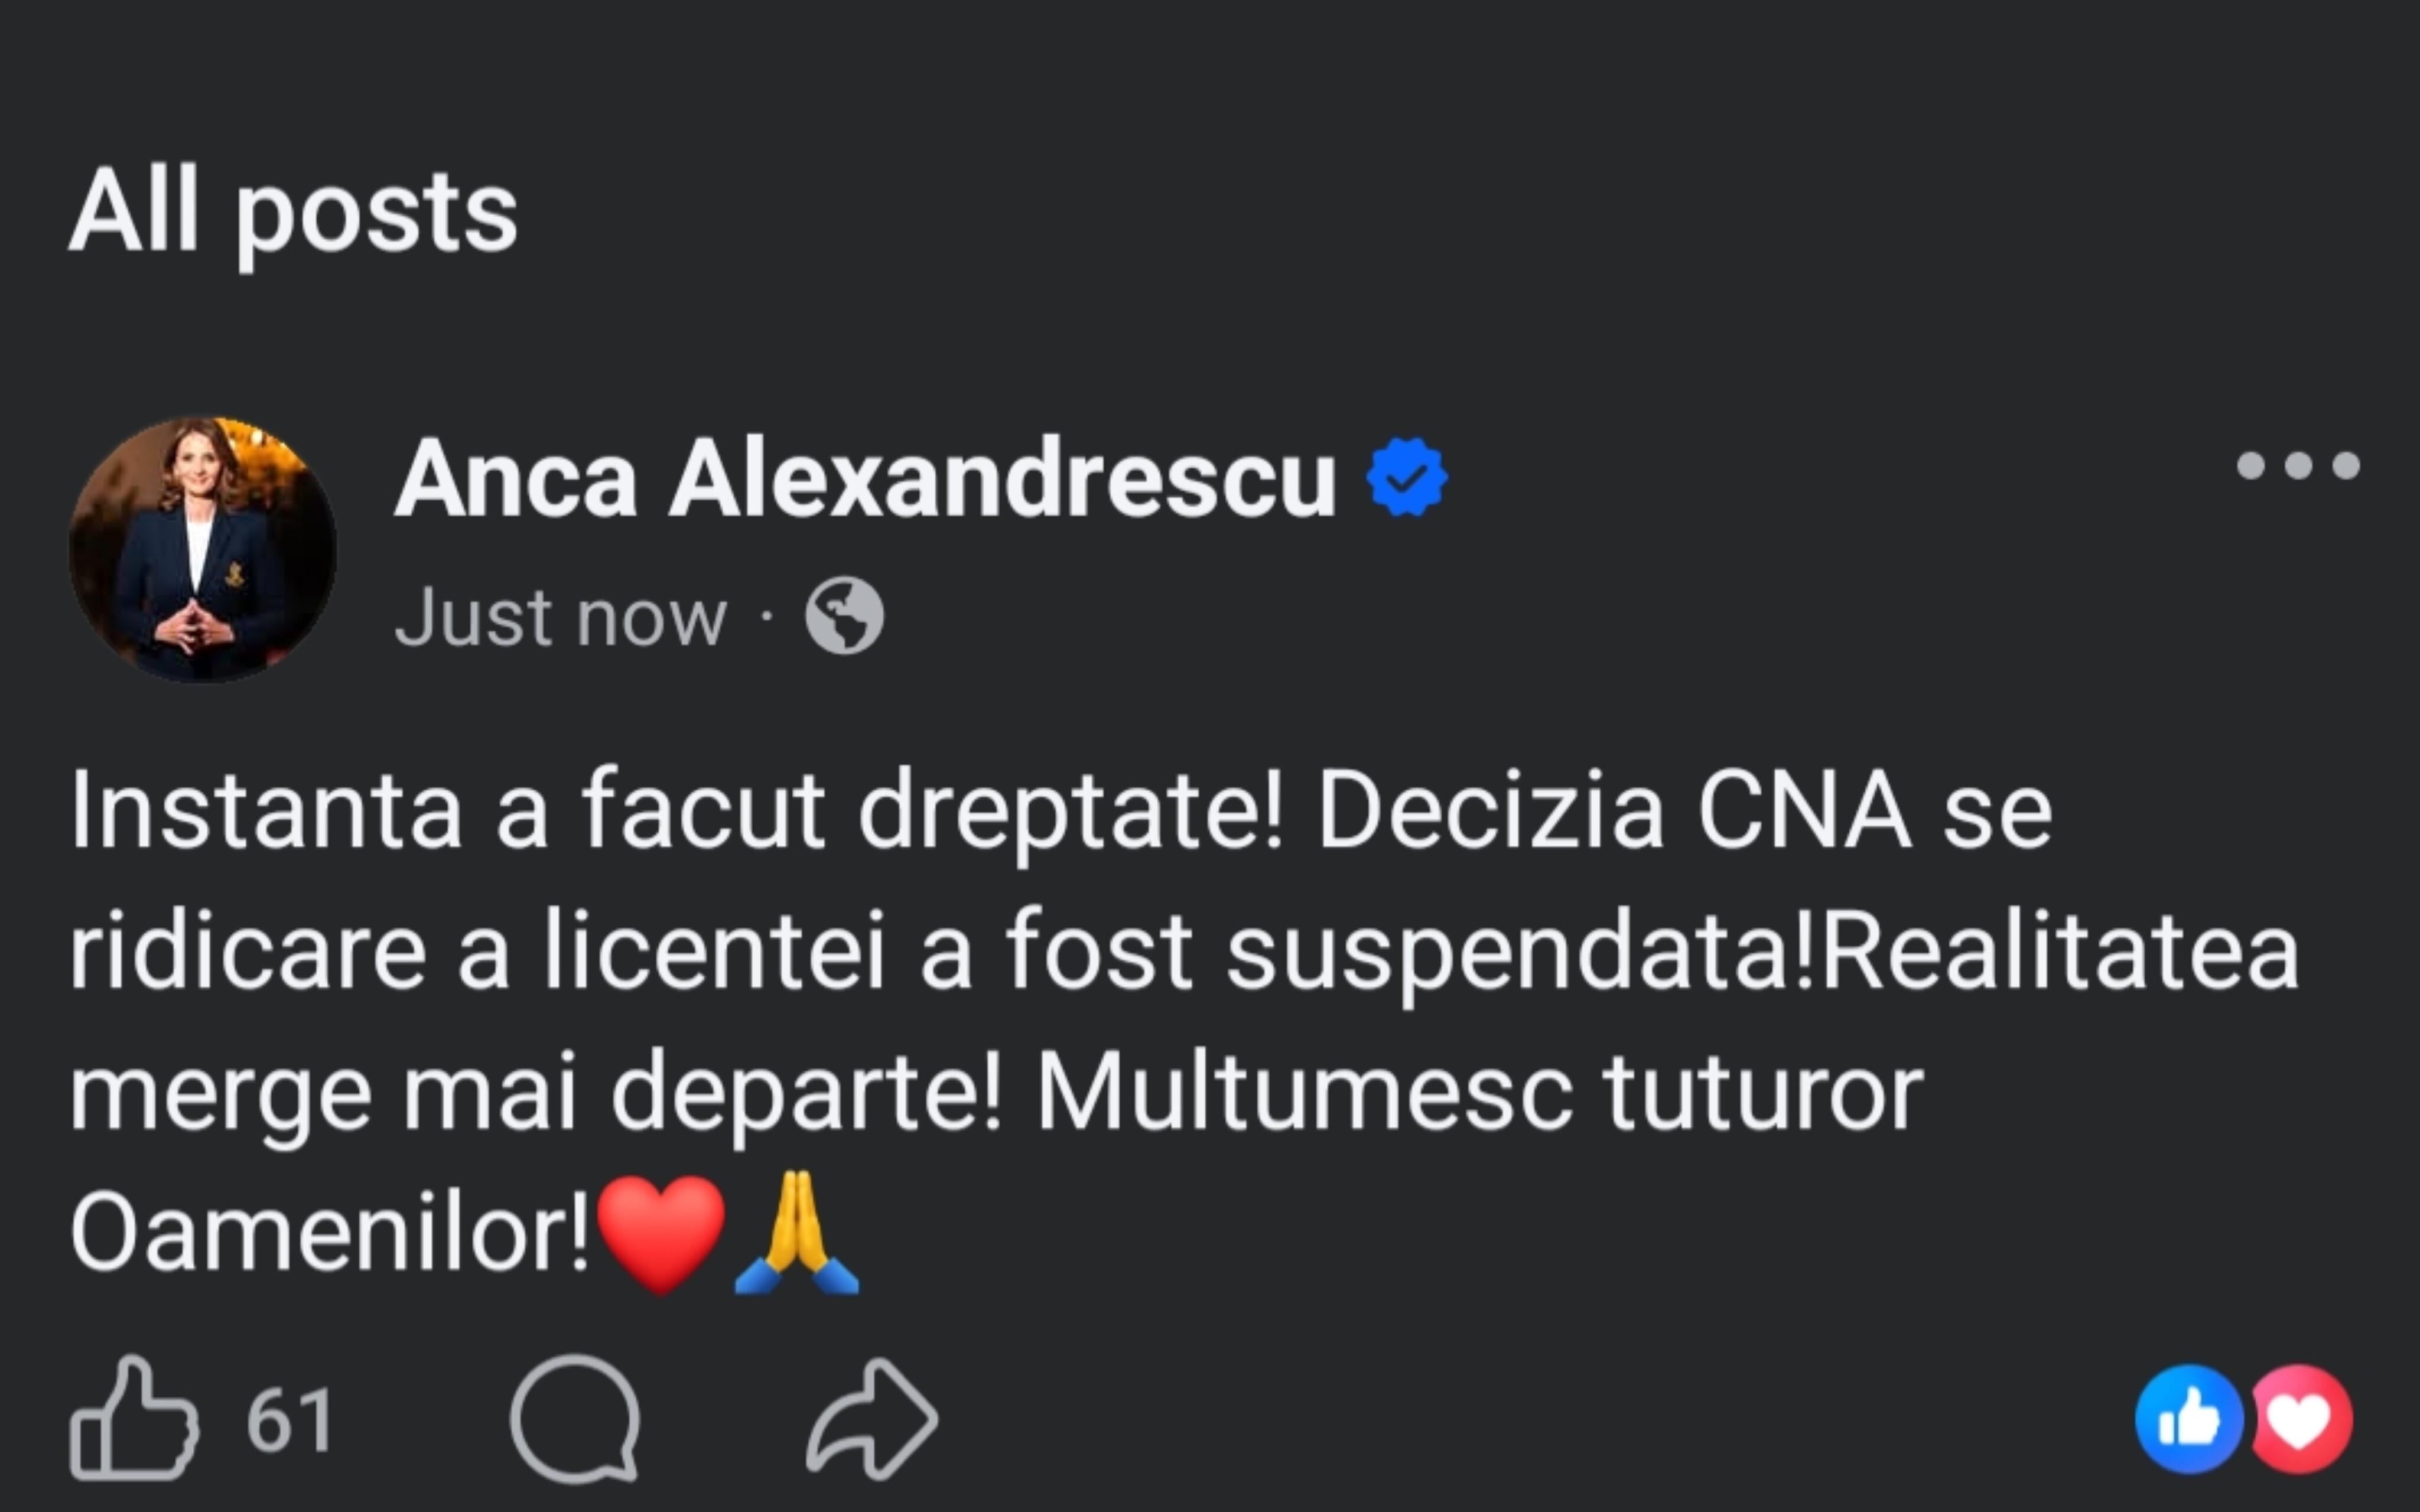The height and width of the screenshot is (1512, 2420).
Task: Click the pink Love reaction bubble
Action: (2301, 1419)
